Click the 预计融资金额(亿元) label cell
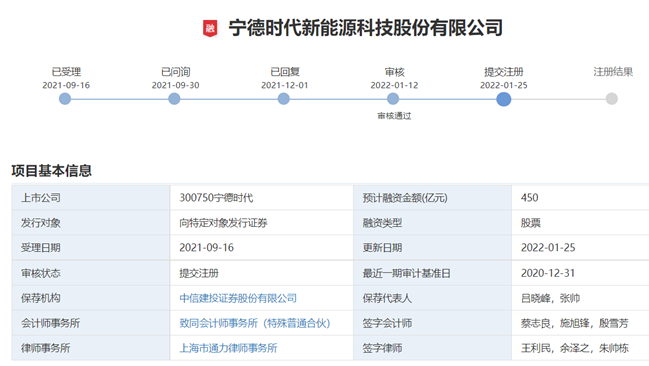649x366 pixels. coord(433,198)
